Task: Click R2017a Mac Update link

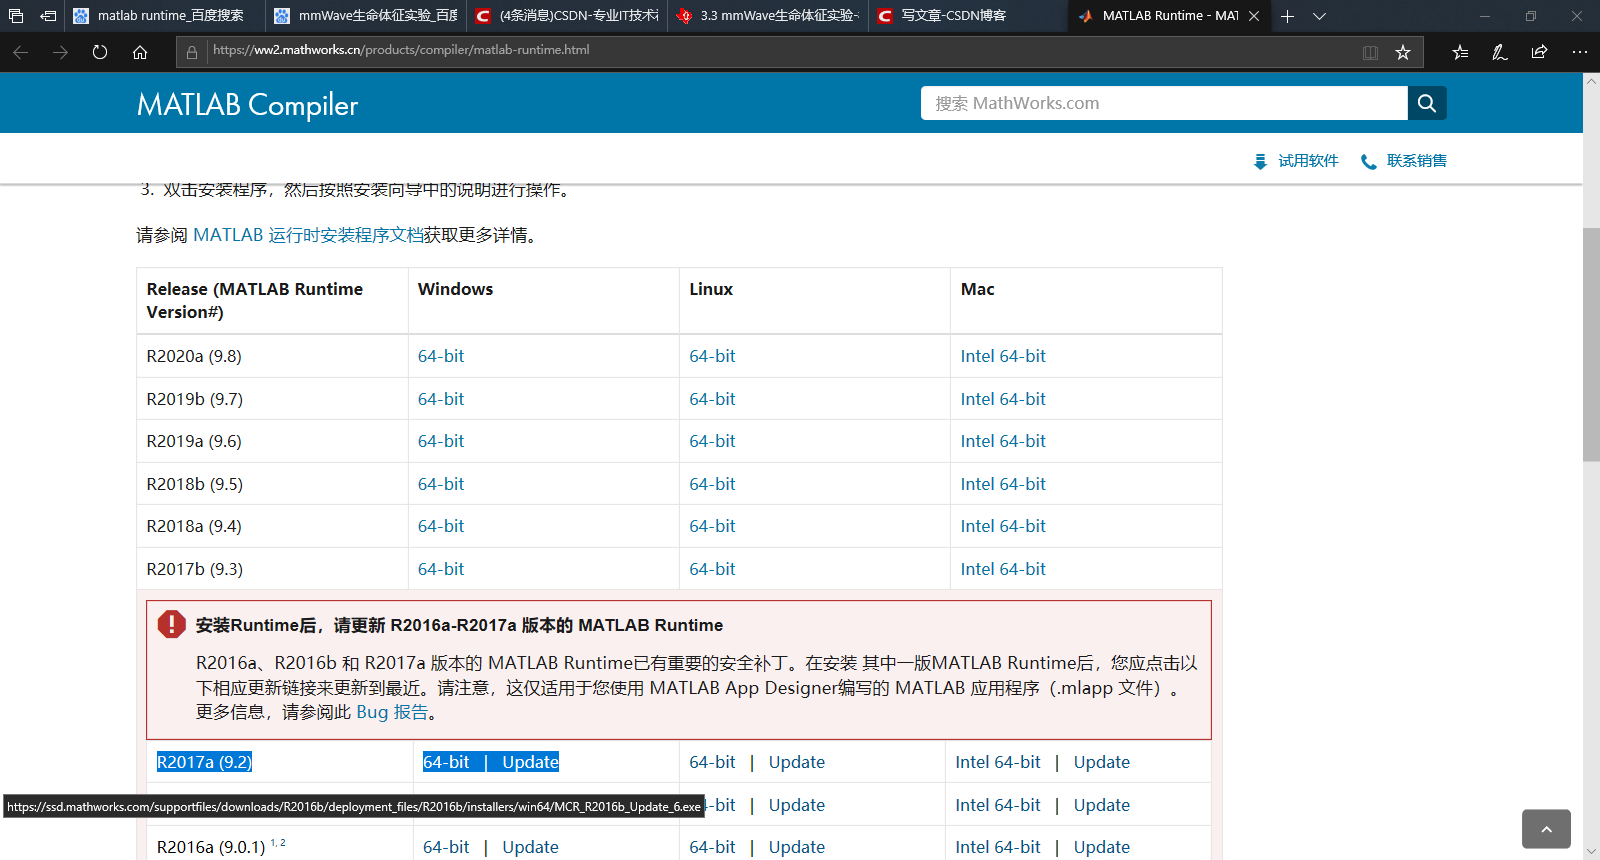Action: [x=1102, y=762]
